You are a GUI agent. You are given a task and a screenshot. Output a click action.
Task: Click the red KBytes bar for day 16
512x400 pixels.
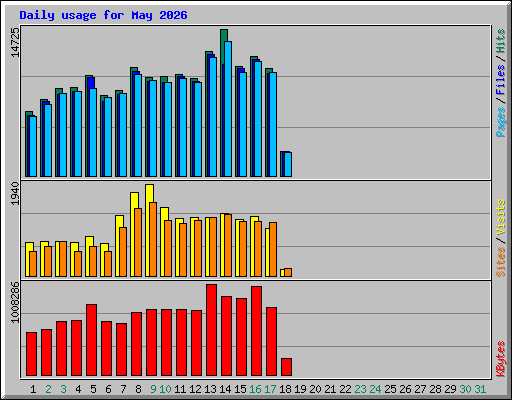pos(256,331)
